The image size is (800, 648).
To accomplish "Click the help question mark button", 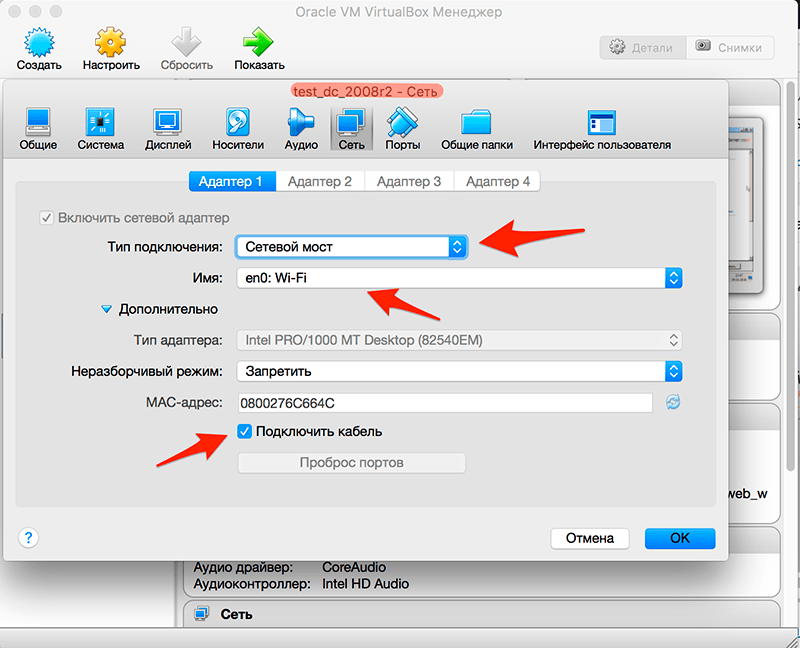I will click(x=29, y=537).
